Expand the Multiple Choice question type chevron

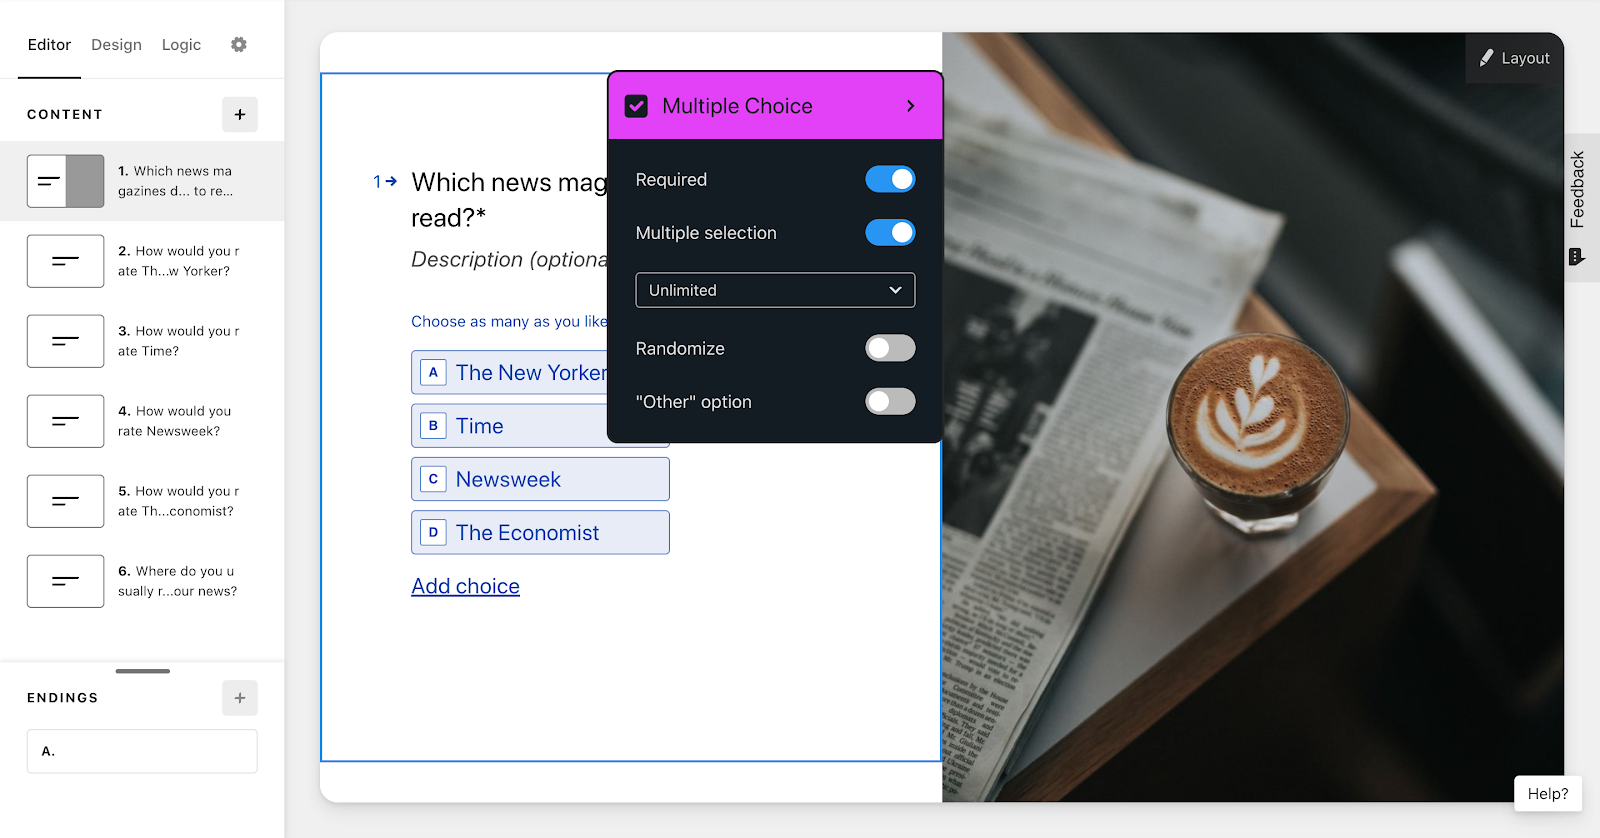(910, 106)
